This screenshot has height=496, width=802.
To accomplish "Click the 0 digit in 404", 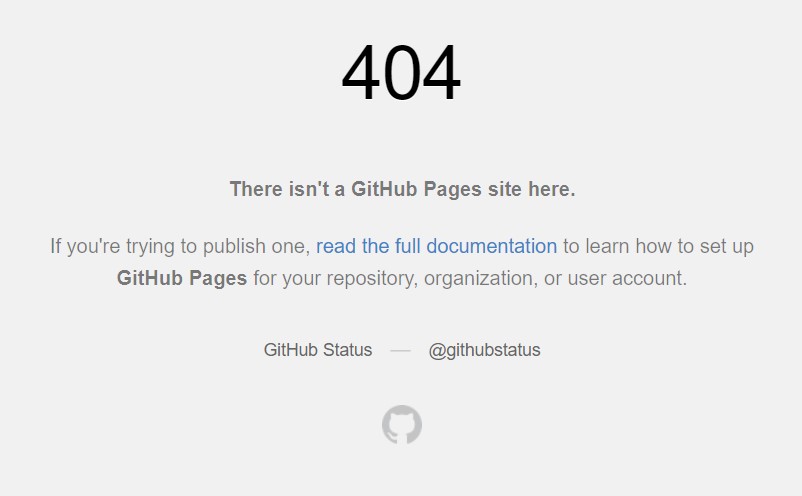I will 402,73.
